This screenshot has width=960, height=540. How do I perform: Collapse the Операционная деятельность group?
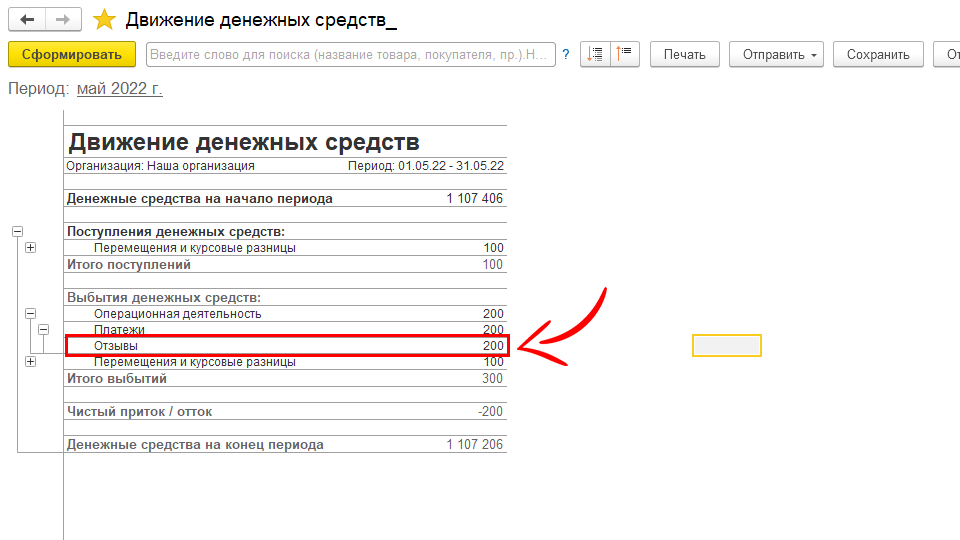[30, 313]
